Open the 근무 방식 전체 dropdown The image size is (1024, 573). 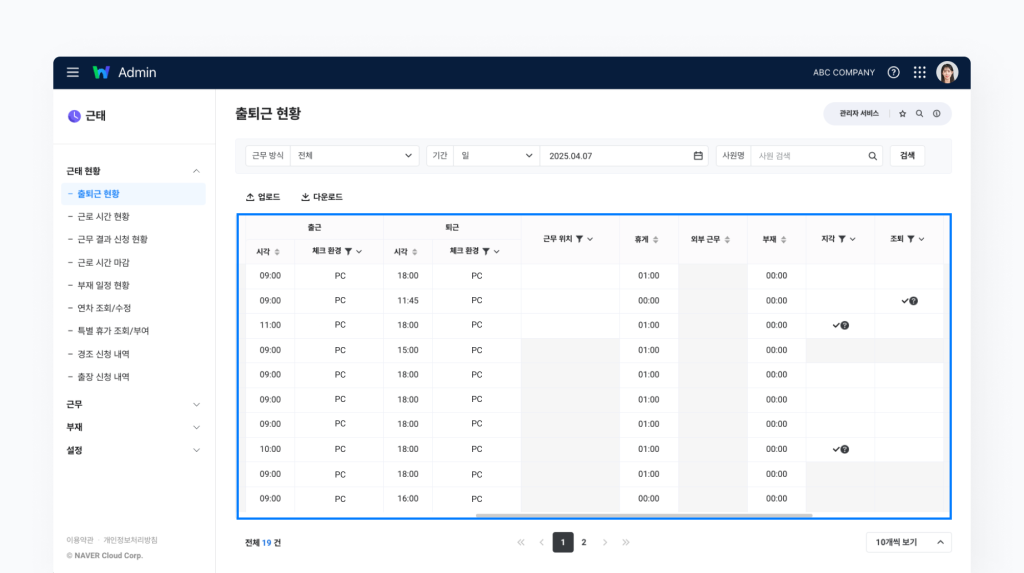[x=355, y=156]
